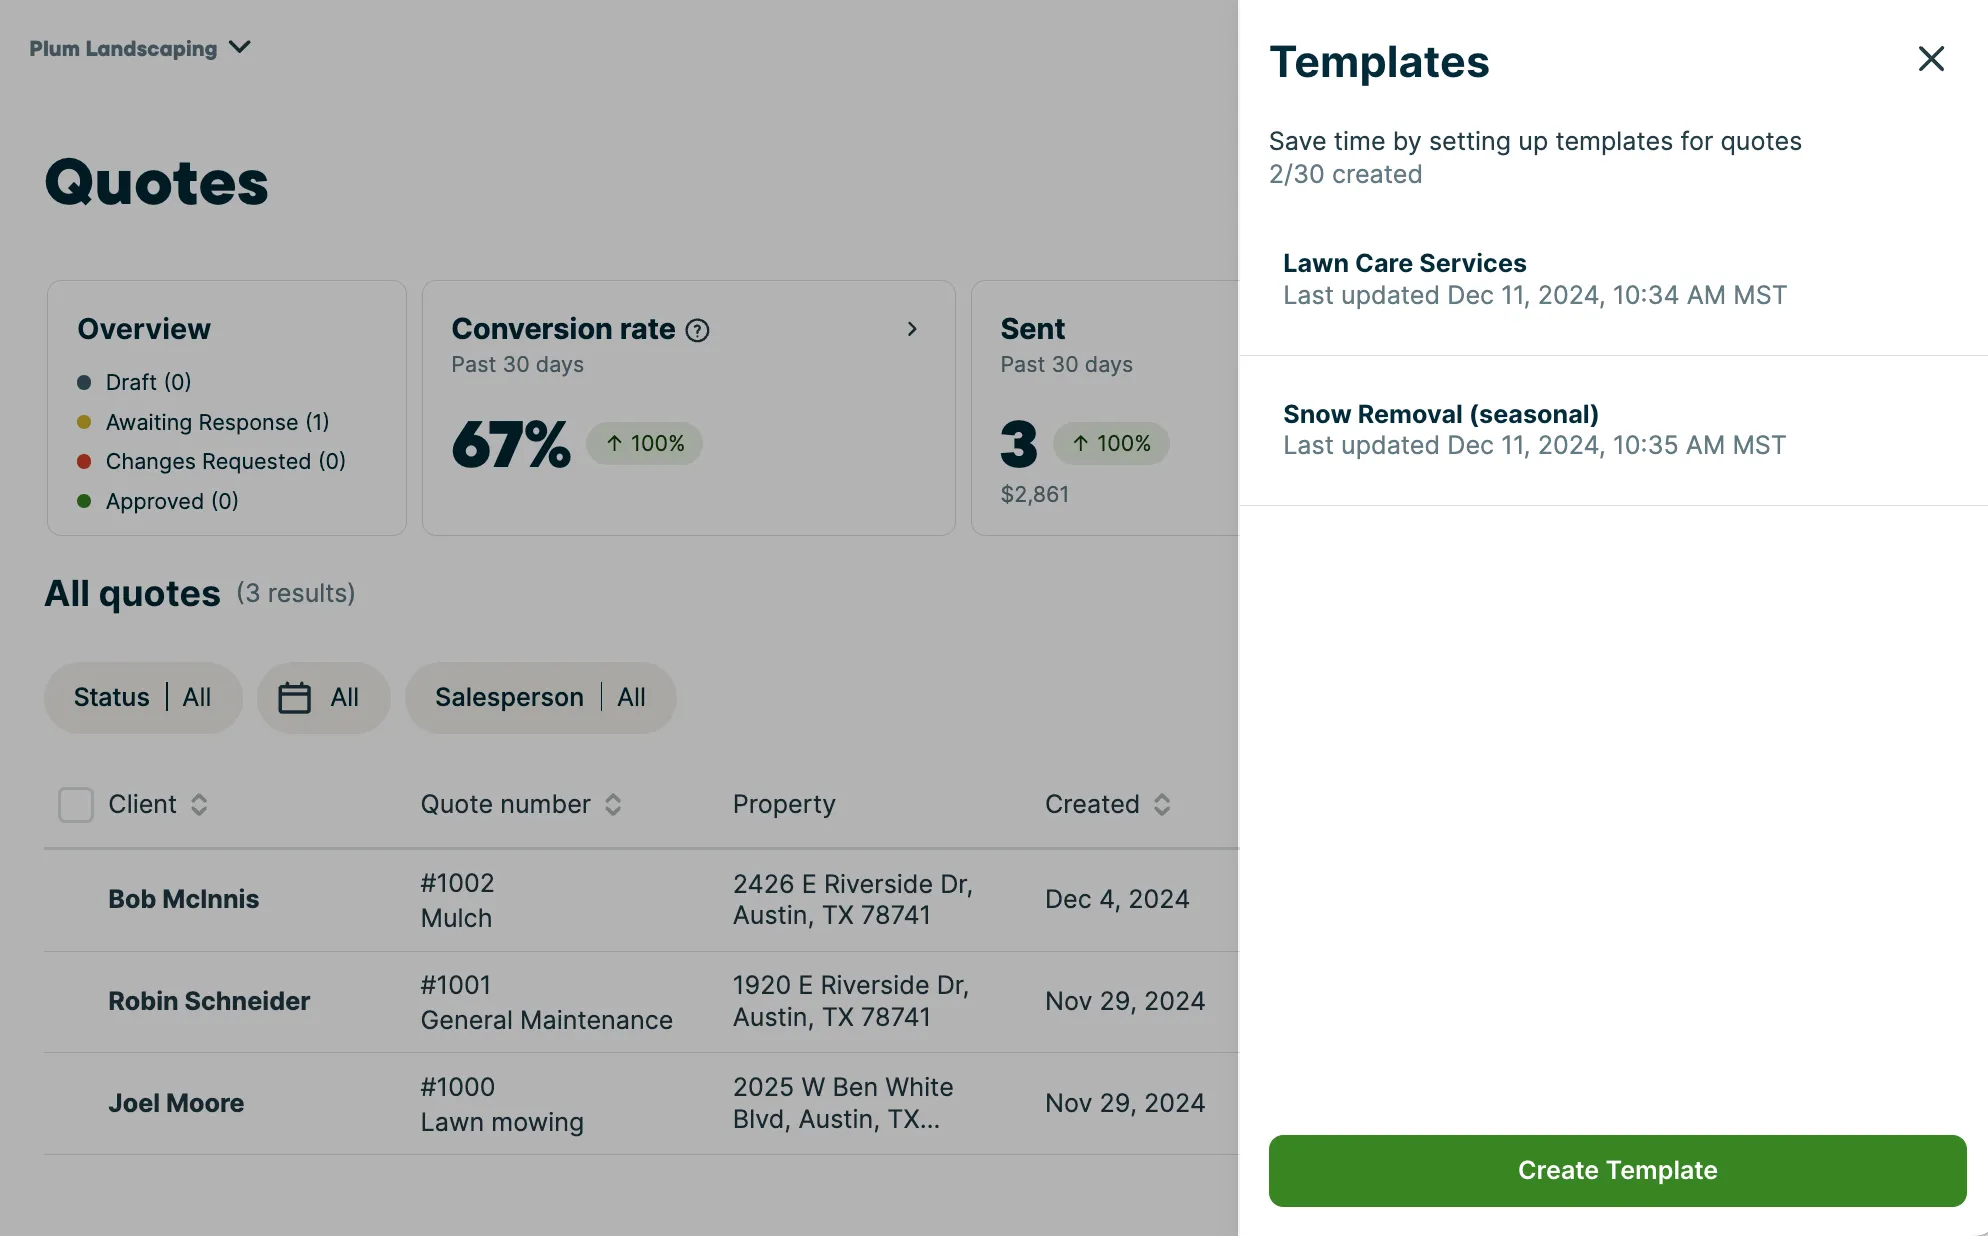1988x1236 pixels.
Task: Click 2426 E Riverside Dr property
Action: pyautogui.click(x=852, y=899)
